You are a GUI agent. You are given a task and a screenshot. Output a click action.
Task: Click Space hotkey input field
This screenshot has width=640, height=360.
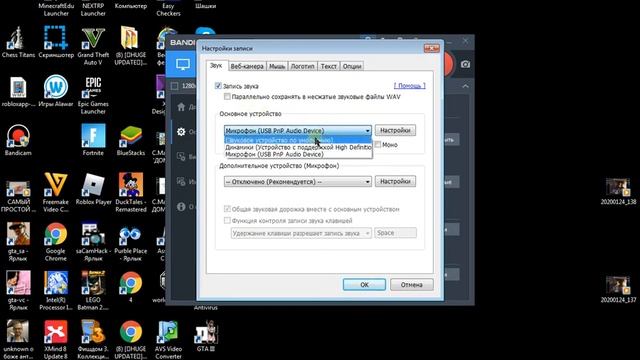(395, 233)
